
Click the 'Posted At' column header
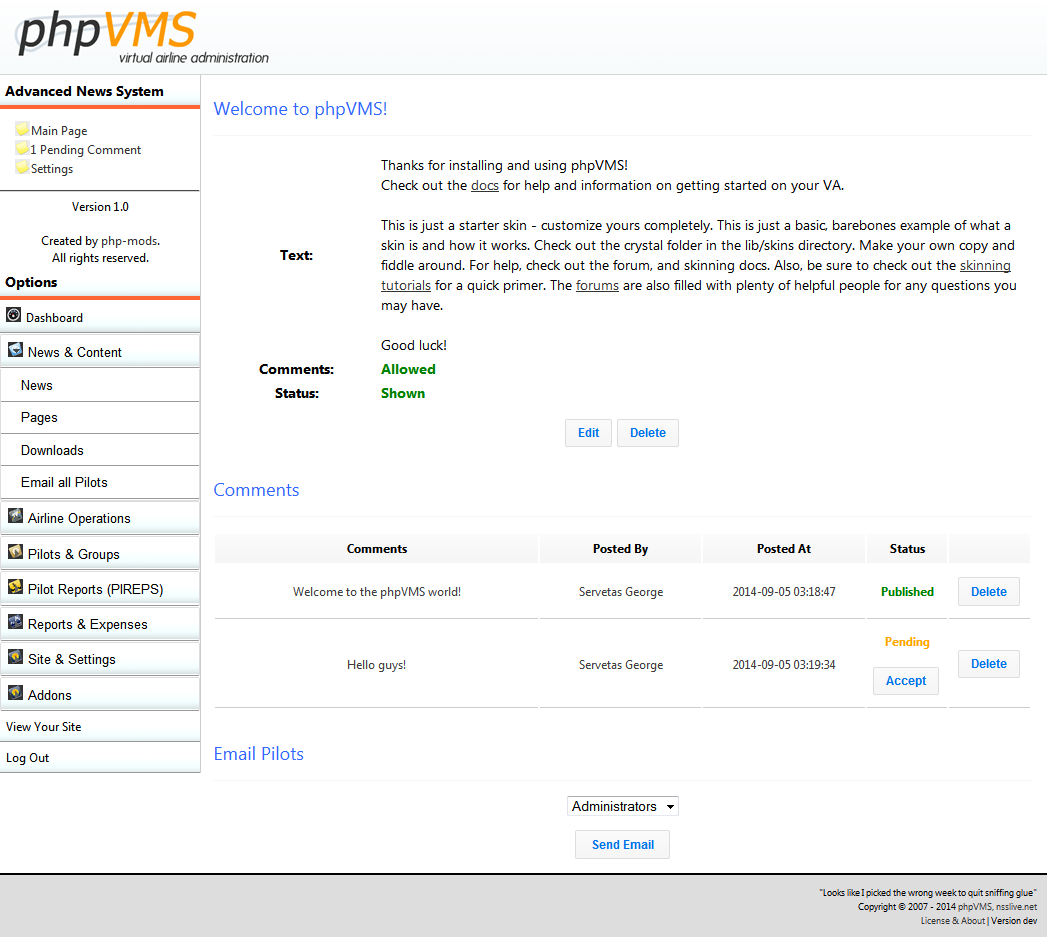[783, 549]
